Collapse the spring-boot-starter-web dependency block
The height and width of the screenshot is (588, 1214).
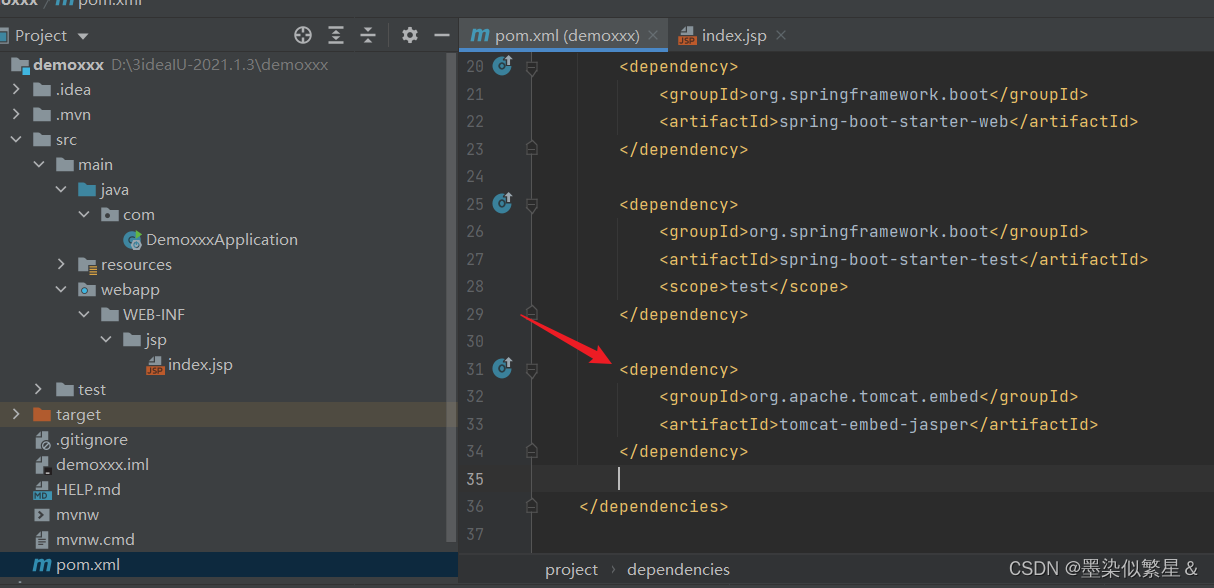coord(531,66)
